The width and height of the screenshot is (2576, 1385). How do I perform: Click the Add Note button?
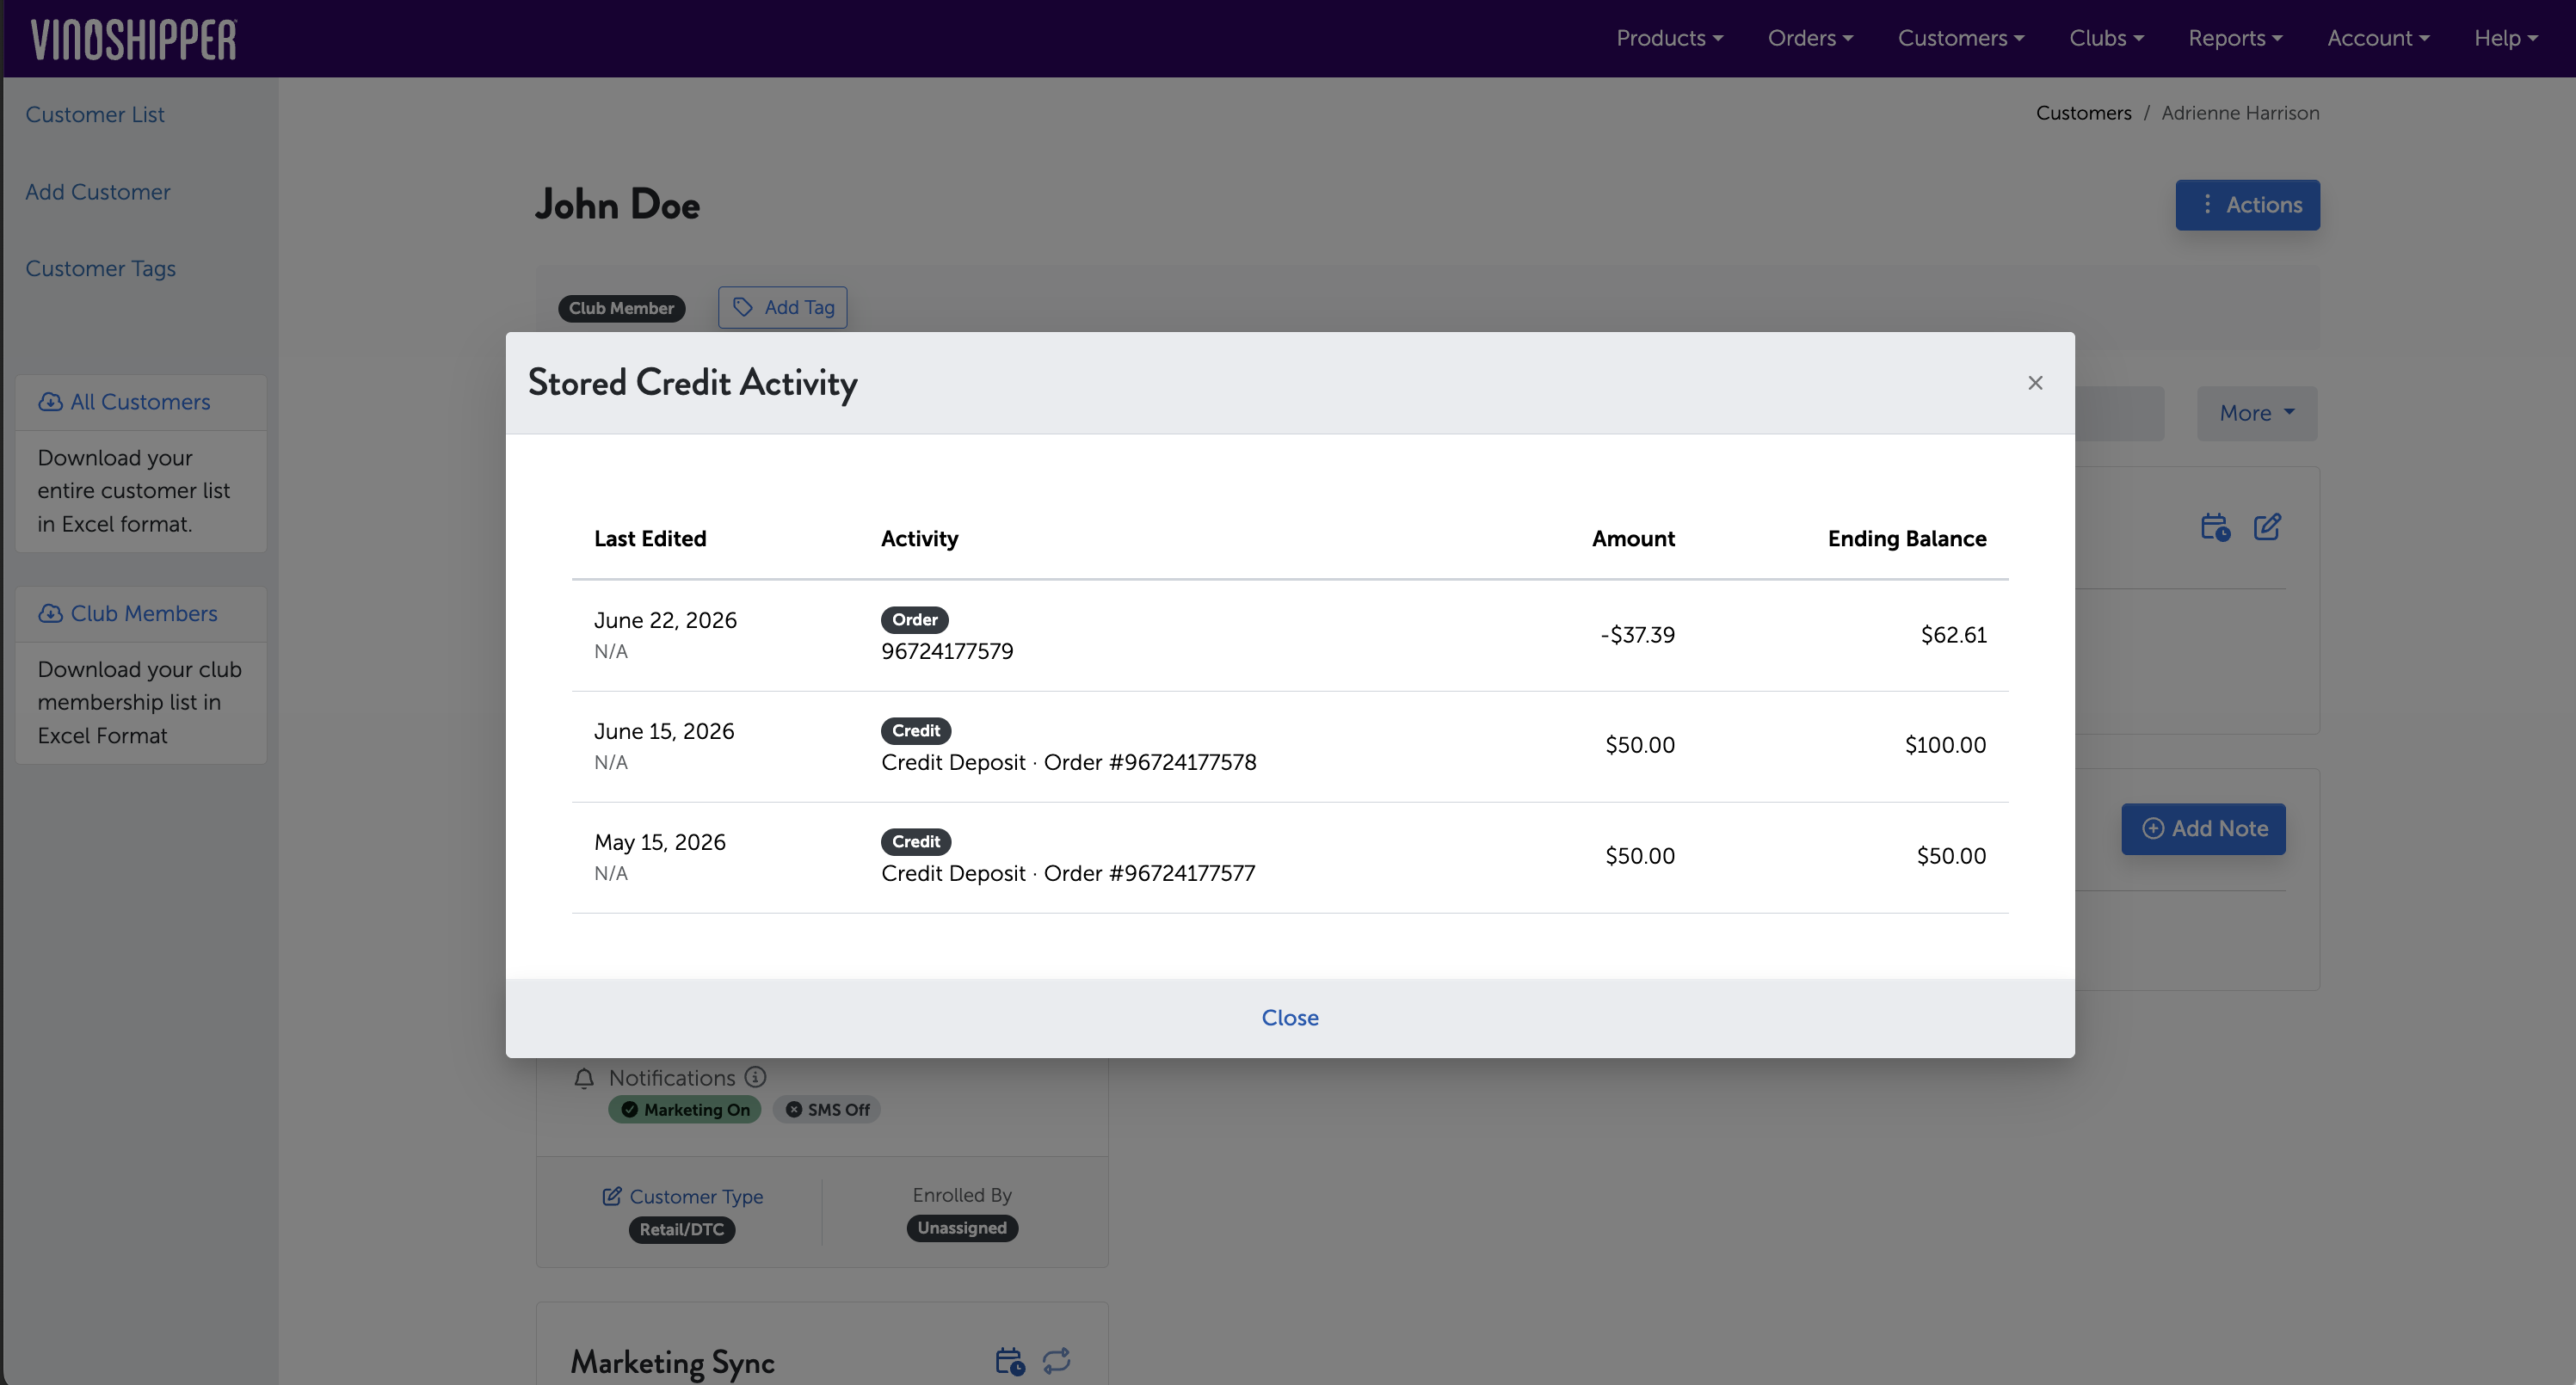click(x=2203, y=829)
